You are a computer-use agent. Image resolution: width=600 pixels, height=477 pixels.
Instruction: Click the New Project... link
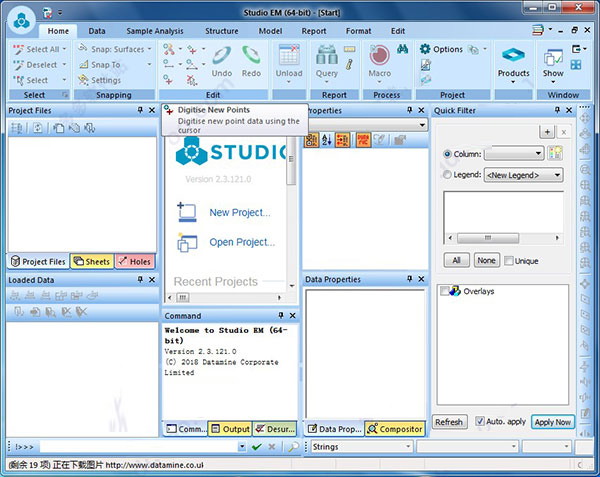coord(240,213)
